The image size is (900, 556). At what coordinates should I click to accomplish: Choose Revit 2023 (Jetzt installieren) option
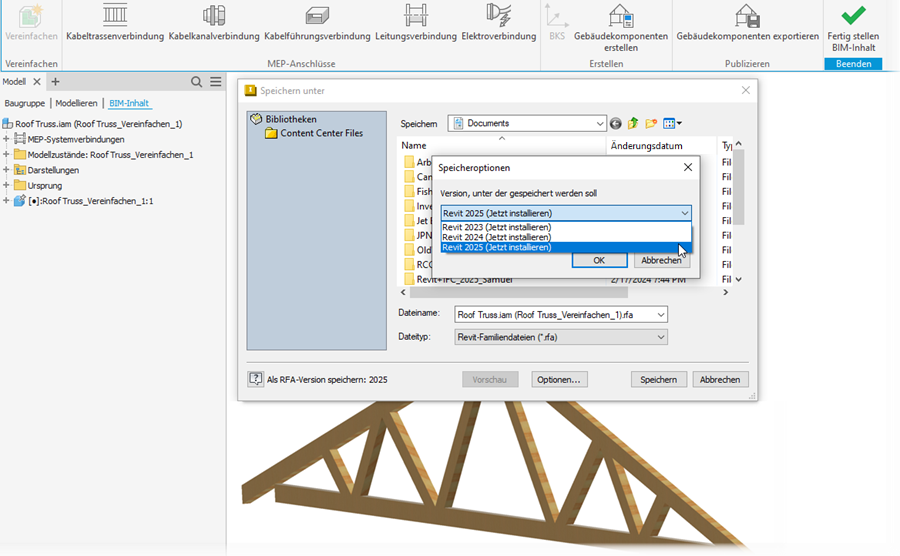566,227
